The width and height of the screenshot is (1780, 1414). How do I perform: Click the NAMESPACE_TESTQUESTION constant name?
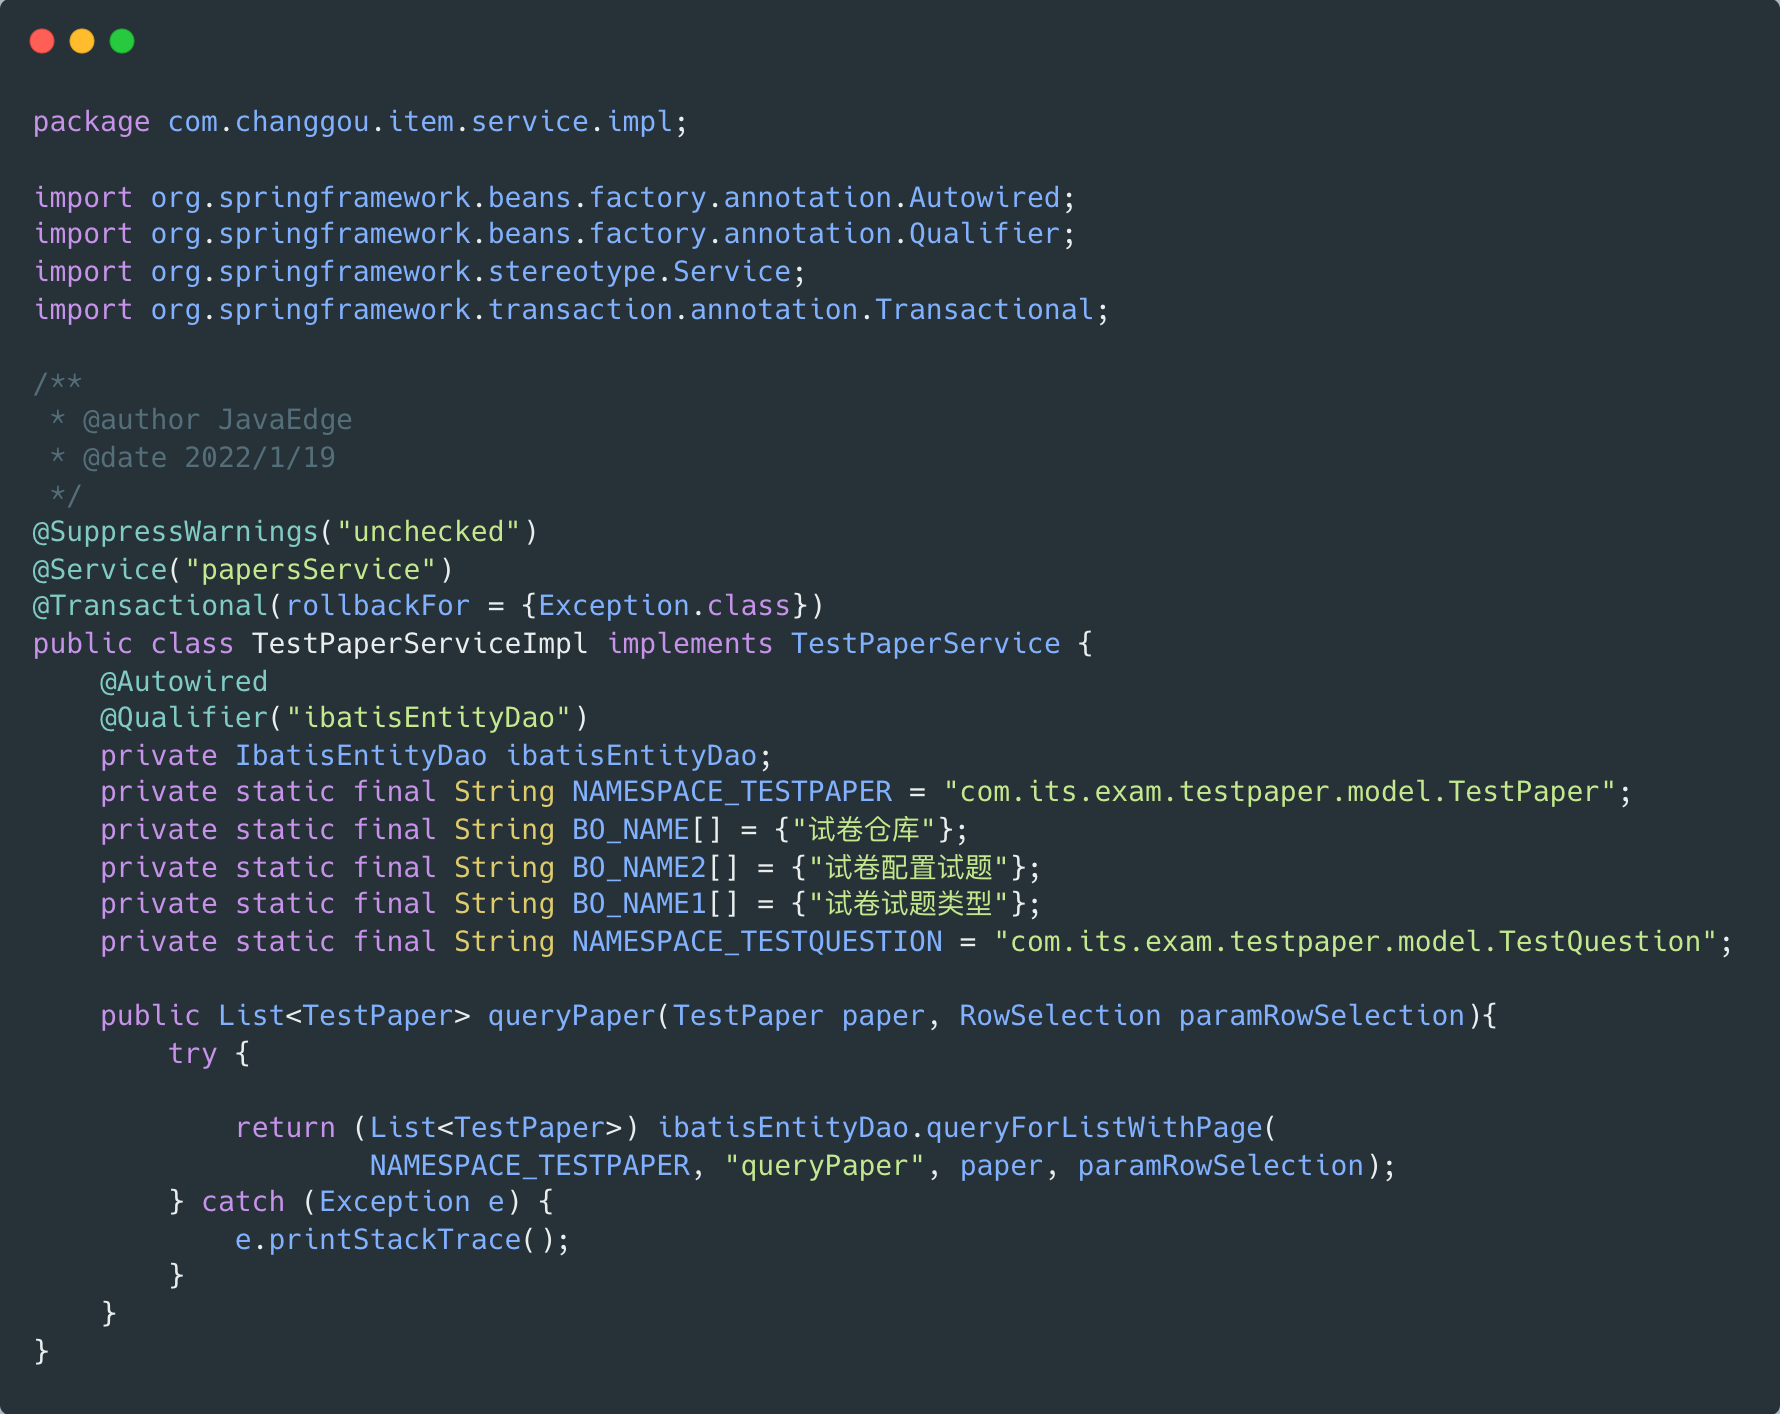coord(757,942)
